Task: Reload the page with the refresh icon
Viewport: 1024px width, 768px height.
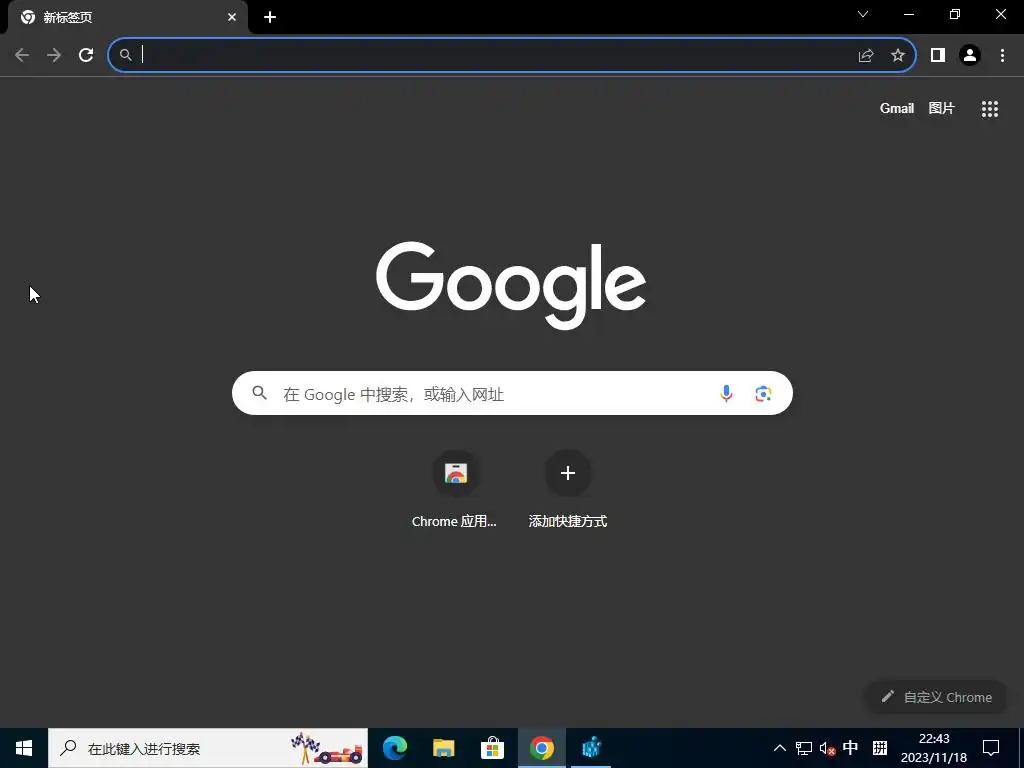Action: click(x=86, y=55)
